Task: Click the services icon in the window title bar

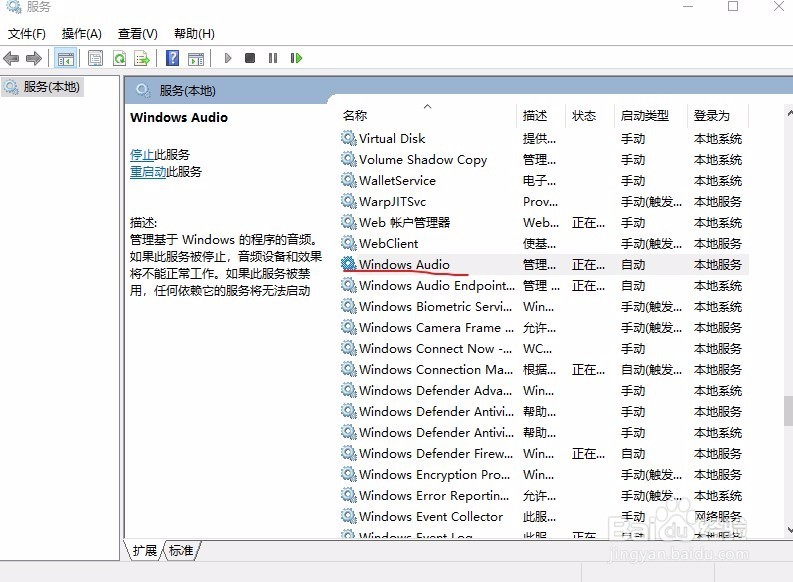Action: pos(14,7)
